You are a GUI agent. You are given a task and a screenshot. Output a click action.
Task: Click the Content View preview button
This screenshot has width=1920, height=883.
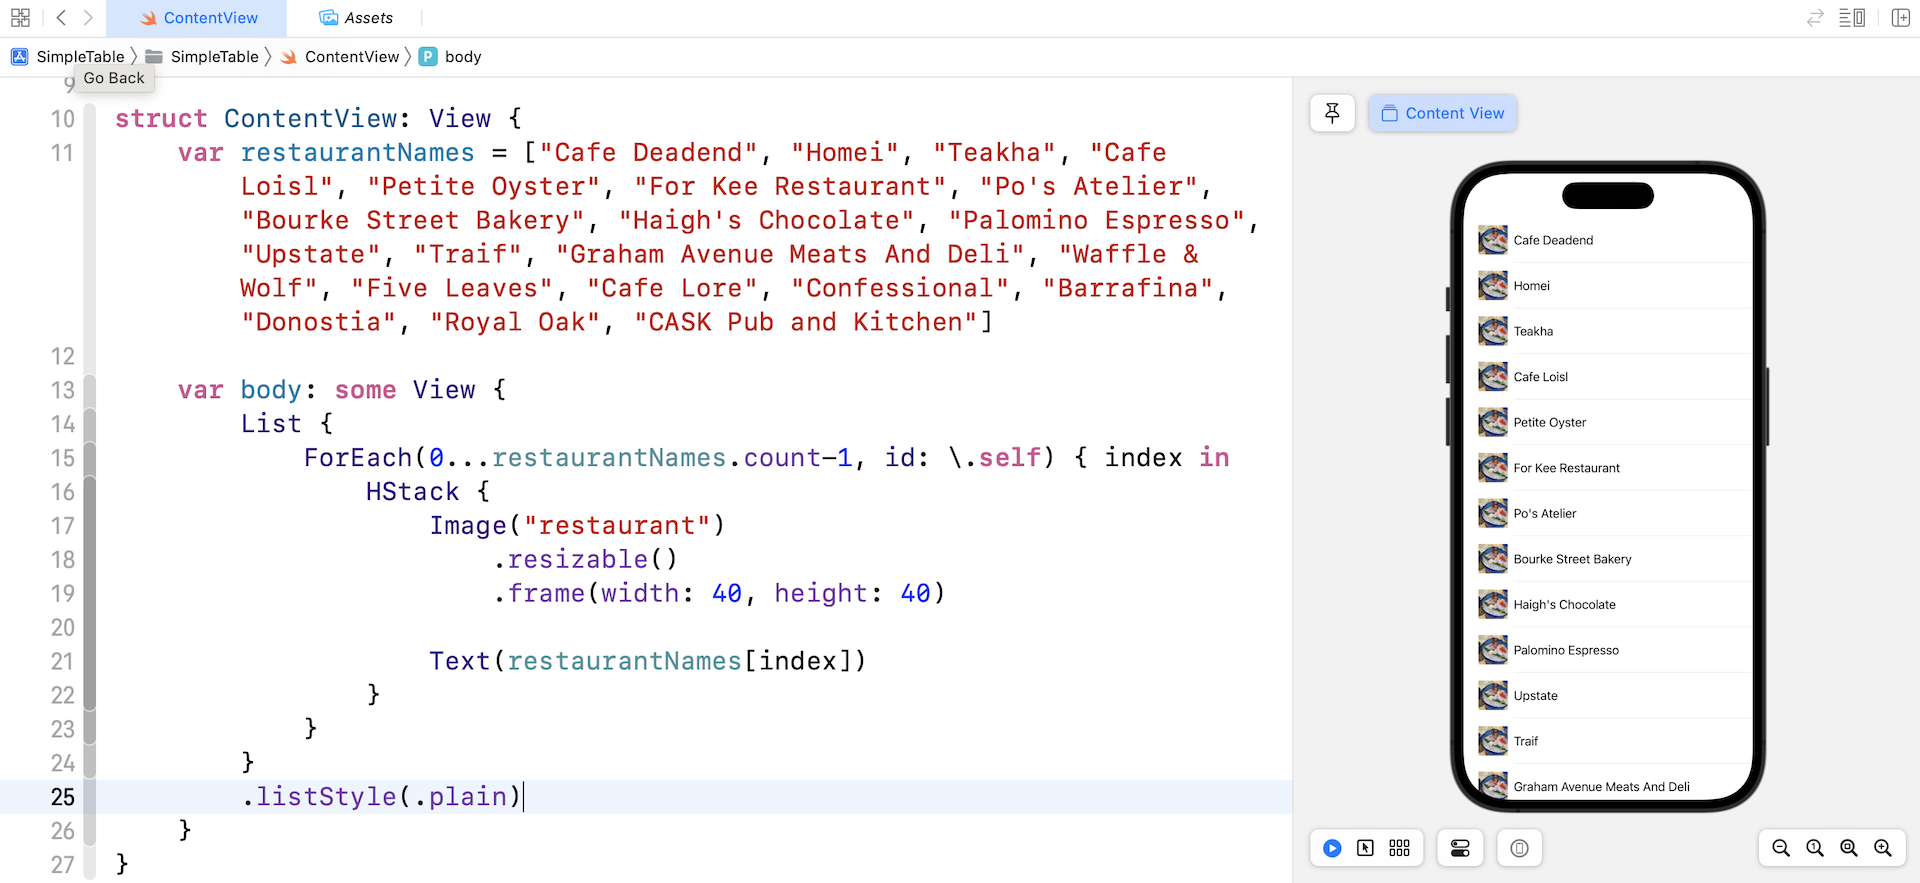click(x=1442, y=113)
